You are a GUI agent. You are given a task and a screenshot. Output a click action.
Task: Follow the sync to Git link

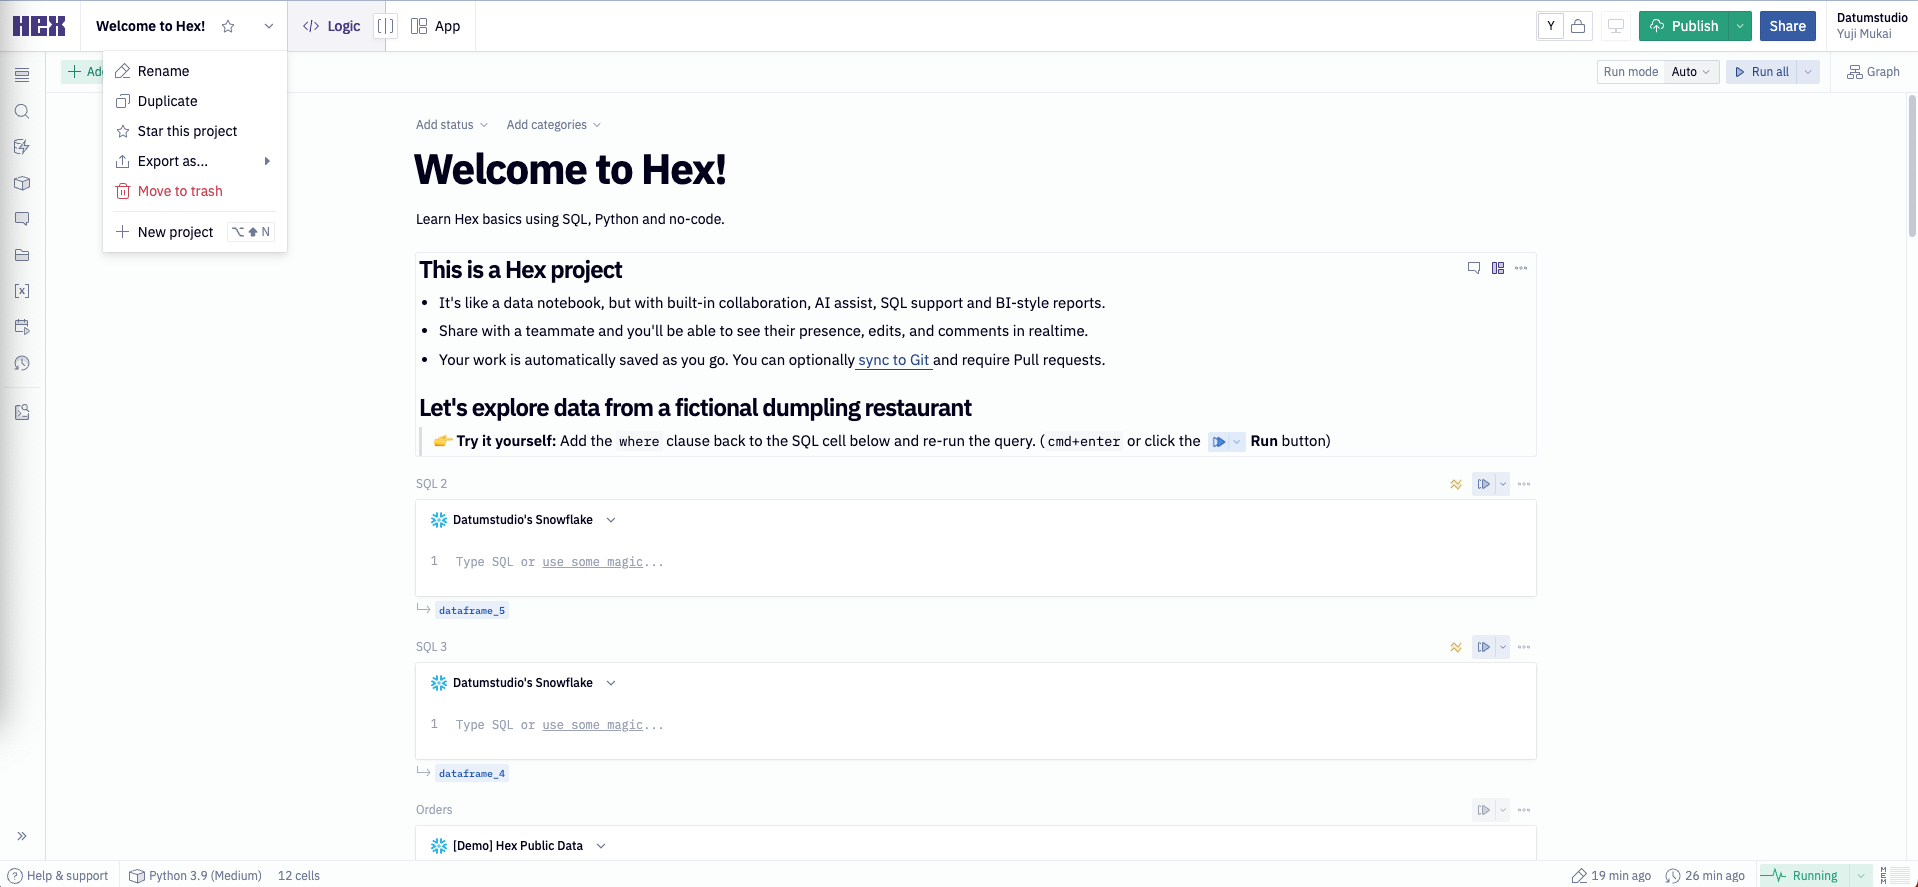pyautogui.click(x=893, y=360)
